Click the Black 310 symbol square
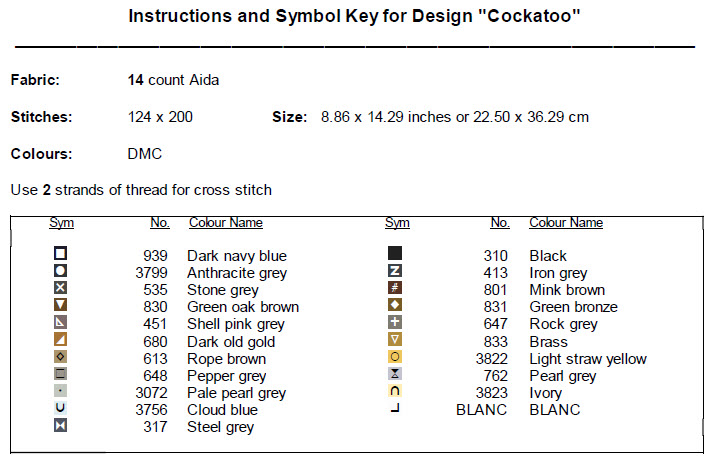 (395, 254)
